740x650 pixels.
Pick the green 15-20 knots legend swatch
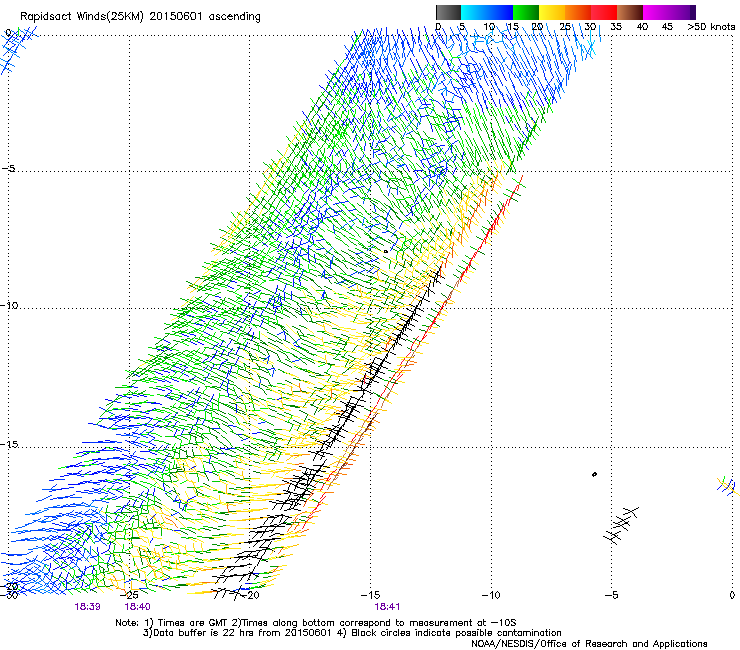(526, 12)
